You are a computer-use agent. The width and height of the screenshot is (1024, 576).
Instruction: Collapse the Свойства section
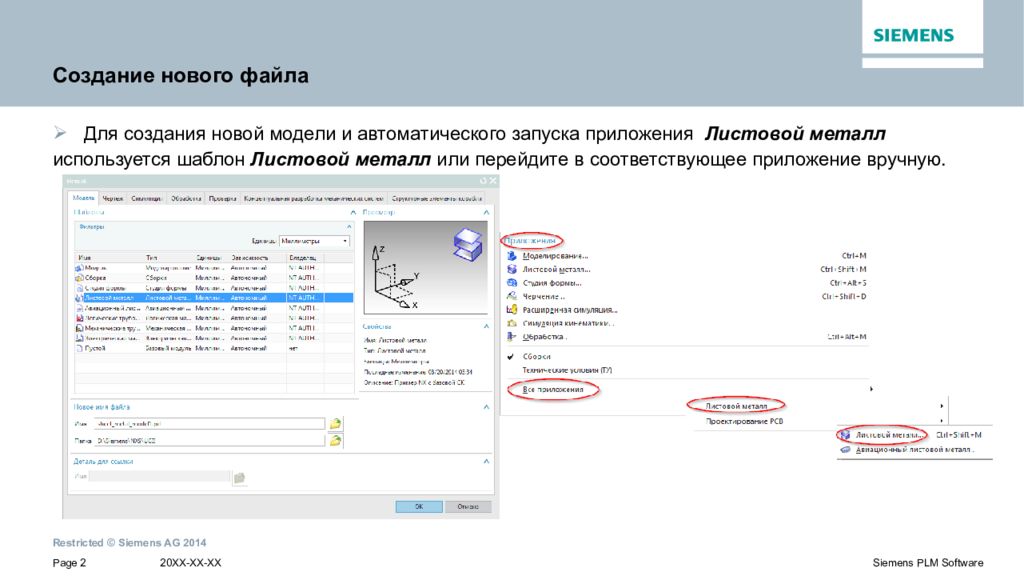pyautogui.click(x=486, y=326)
